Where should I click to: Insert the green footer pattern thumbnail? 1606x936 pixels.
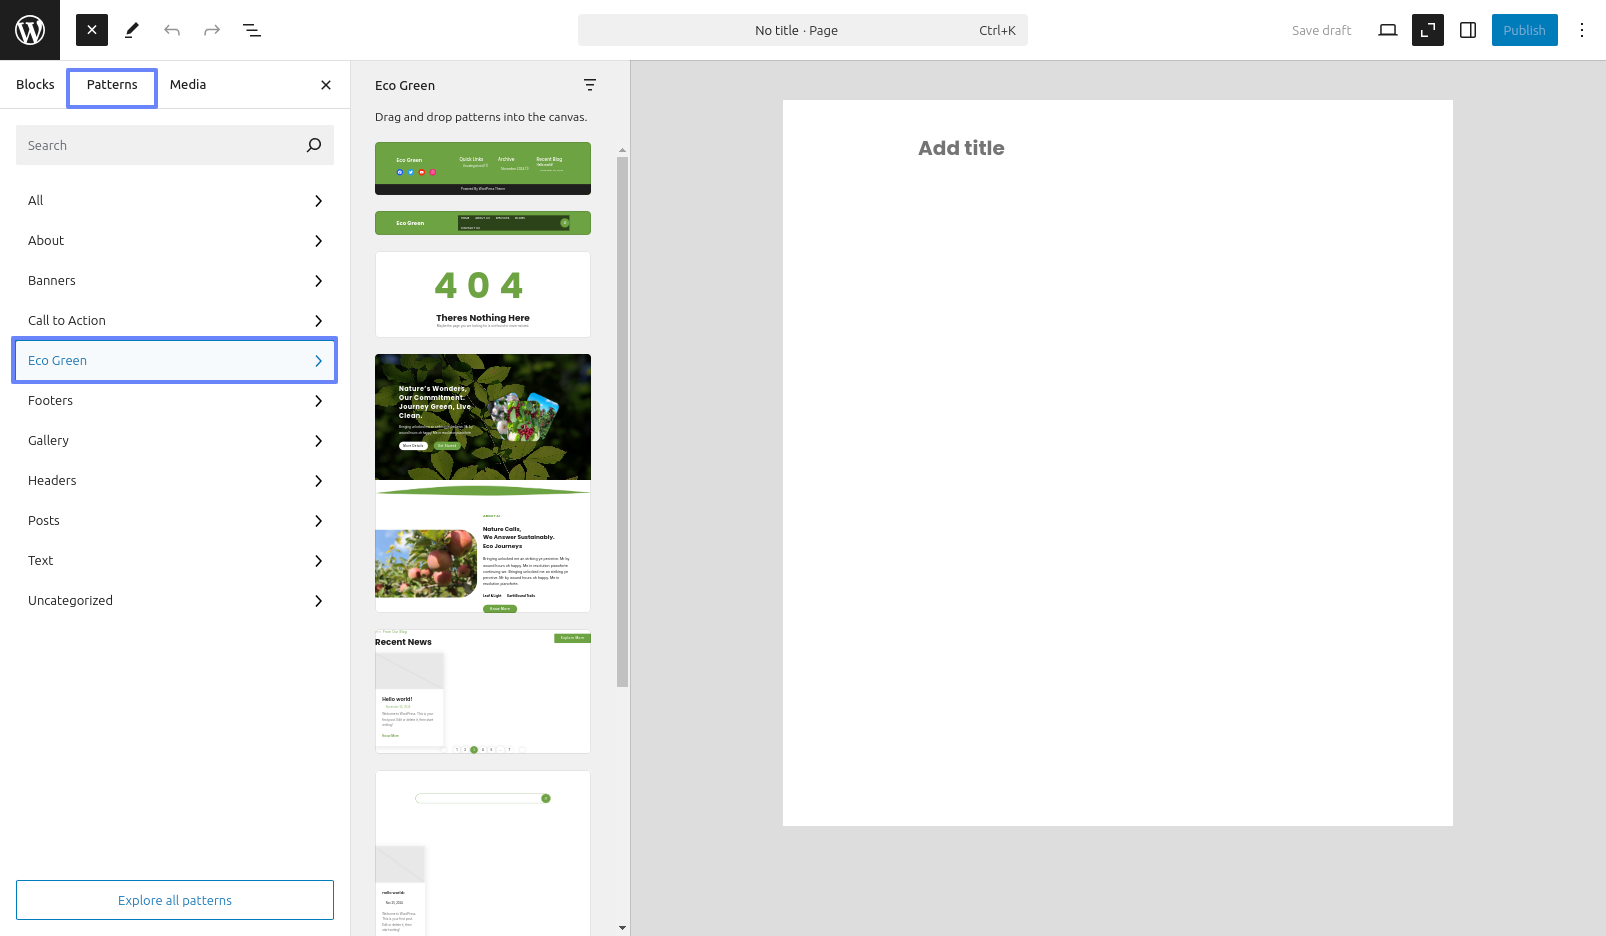[483, 168]
